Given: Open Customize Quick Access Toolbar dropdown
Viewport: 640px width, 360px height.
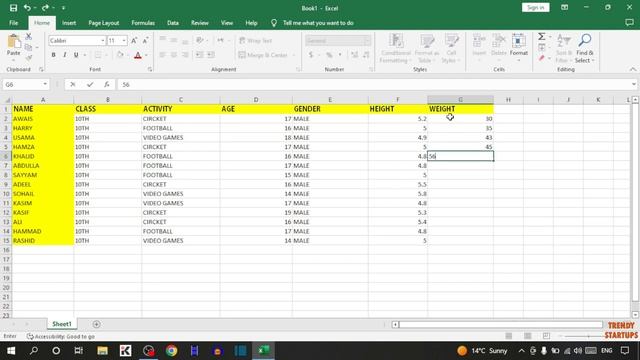Looking at the screenshot, I should click(x=63, y=8).
